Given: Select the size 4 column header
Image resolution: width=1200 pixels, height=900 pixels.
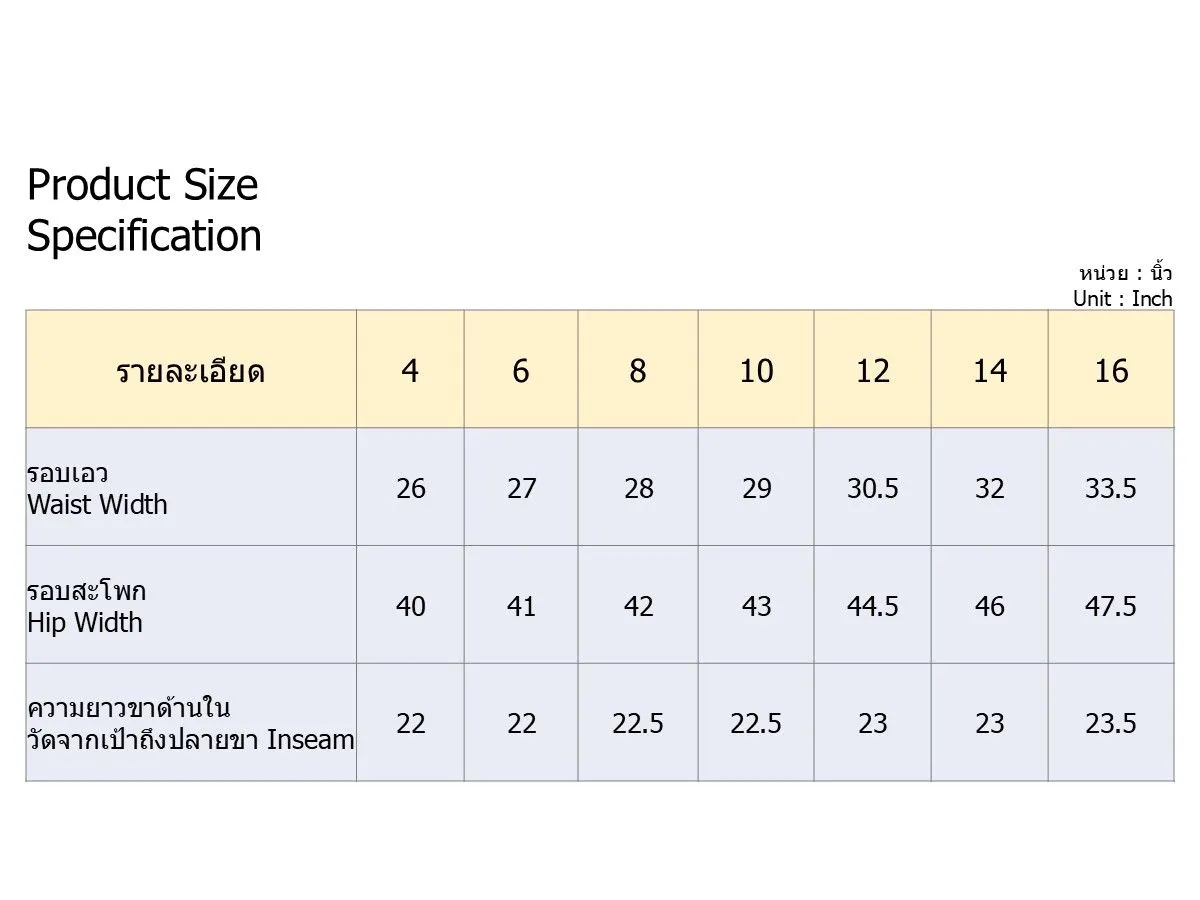Looking at the screenshot, I should tap(410, 371).
